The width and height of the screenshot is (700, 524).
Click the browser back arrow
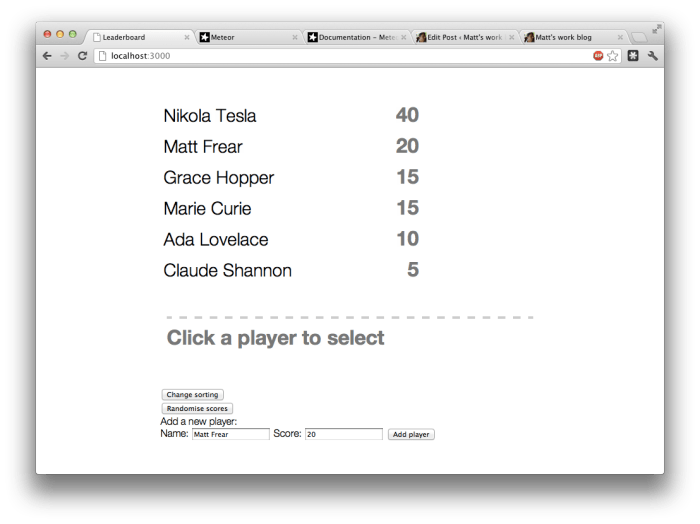[47, 56]
